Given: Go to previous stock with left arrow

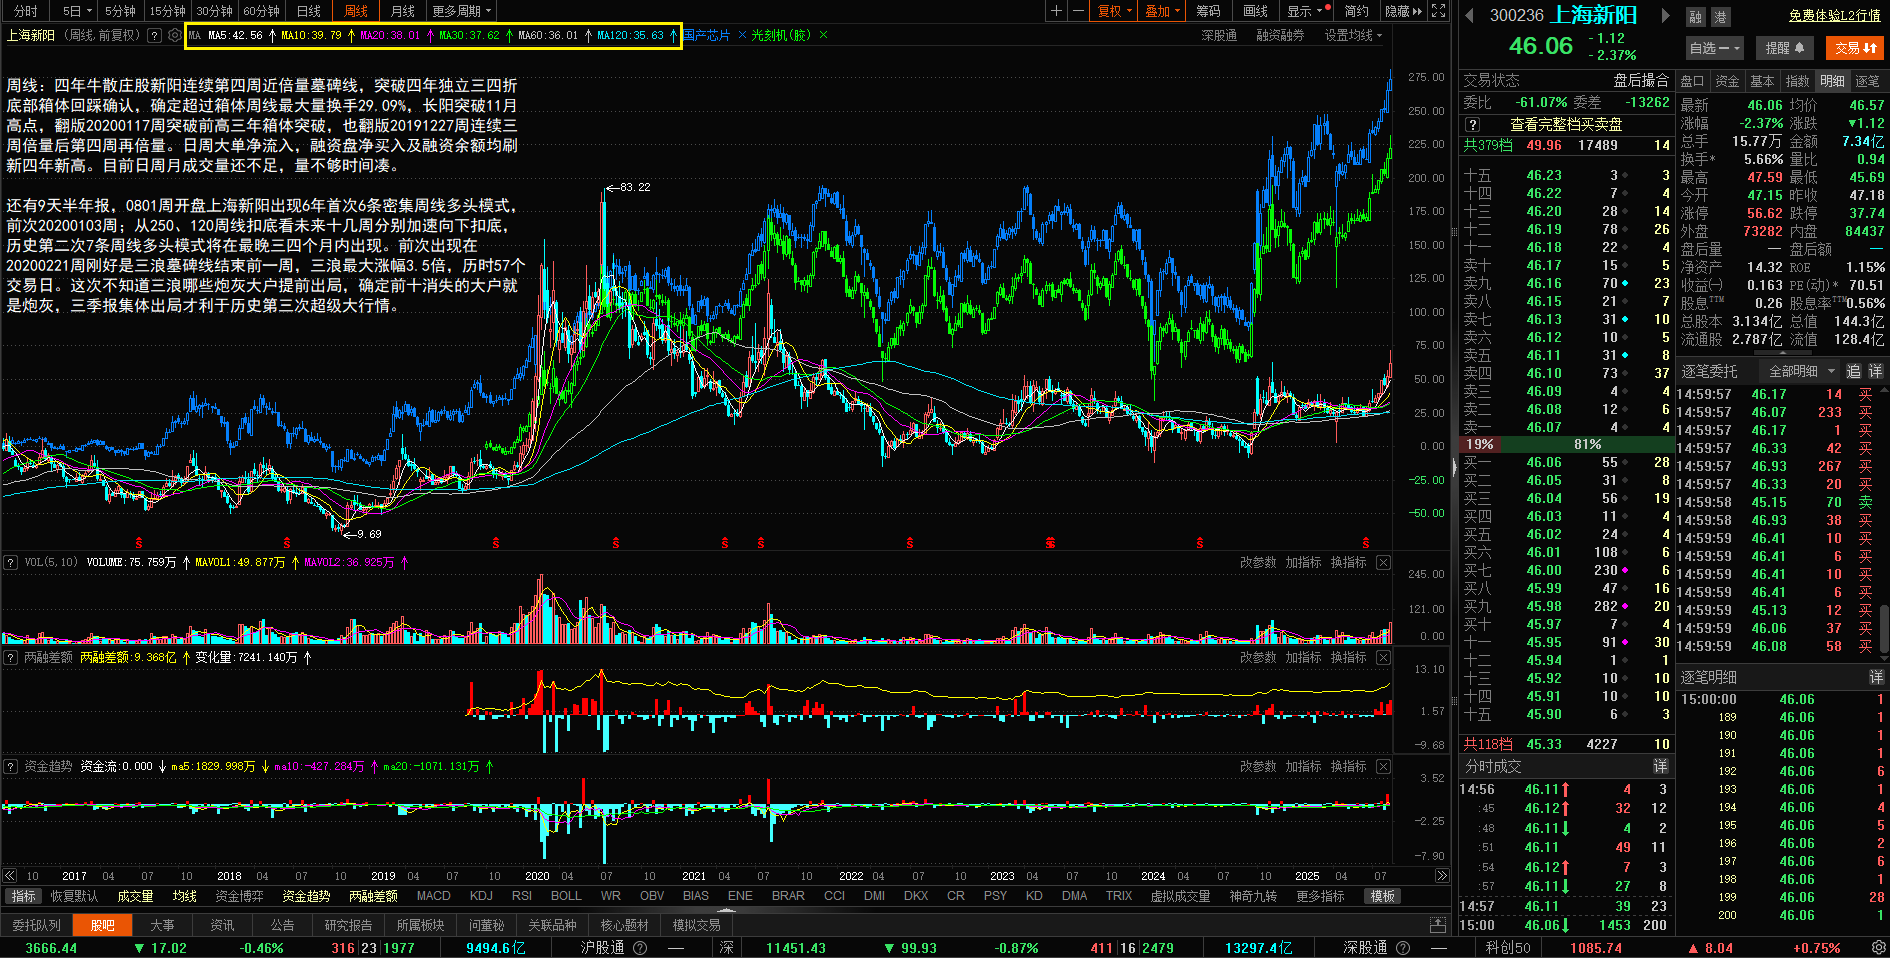Looking at the screenshot, I should [x=1469, y=15].
